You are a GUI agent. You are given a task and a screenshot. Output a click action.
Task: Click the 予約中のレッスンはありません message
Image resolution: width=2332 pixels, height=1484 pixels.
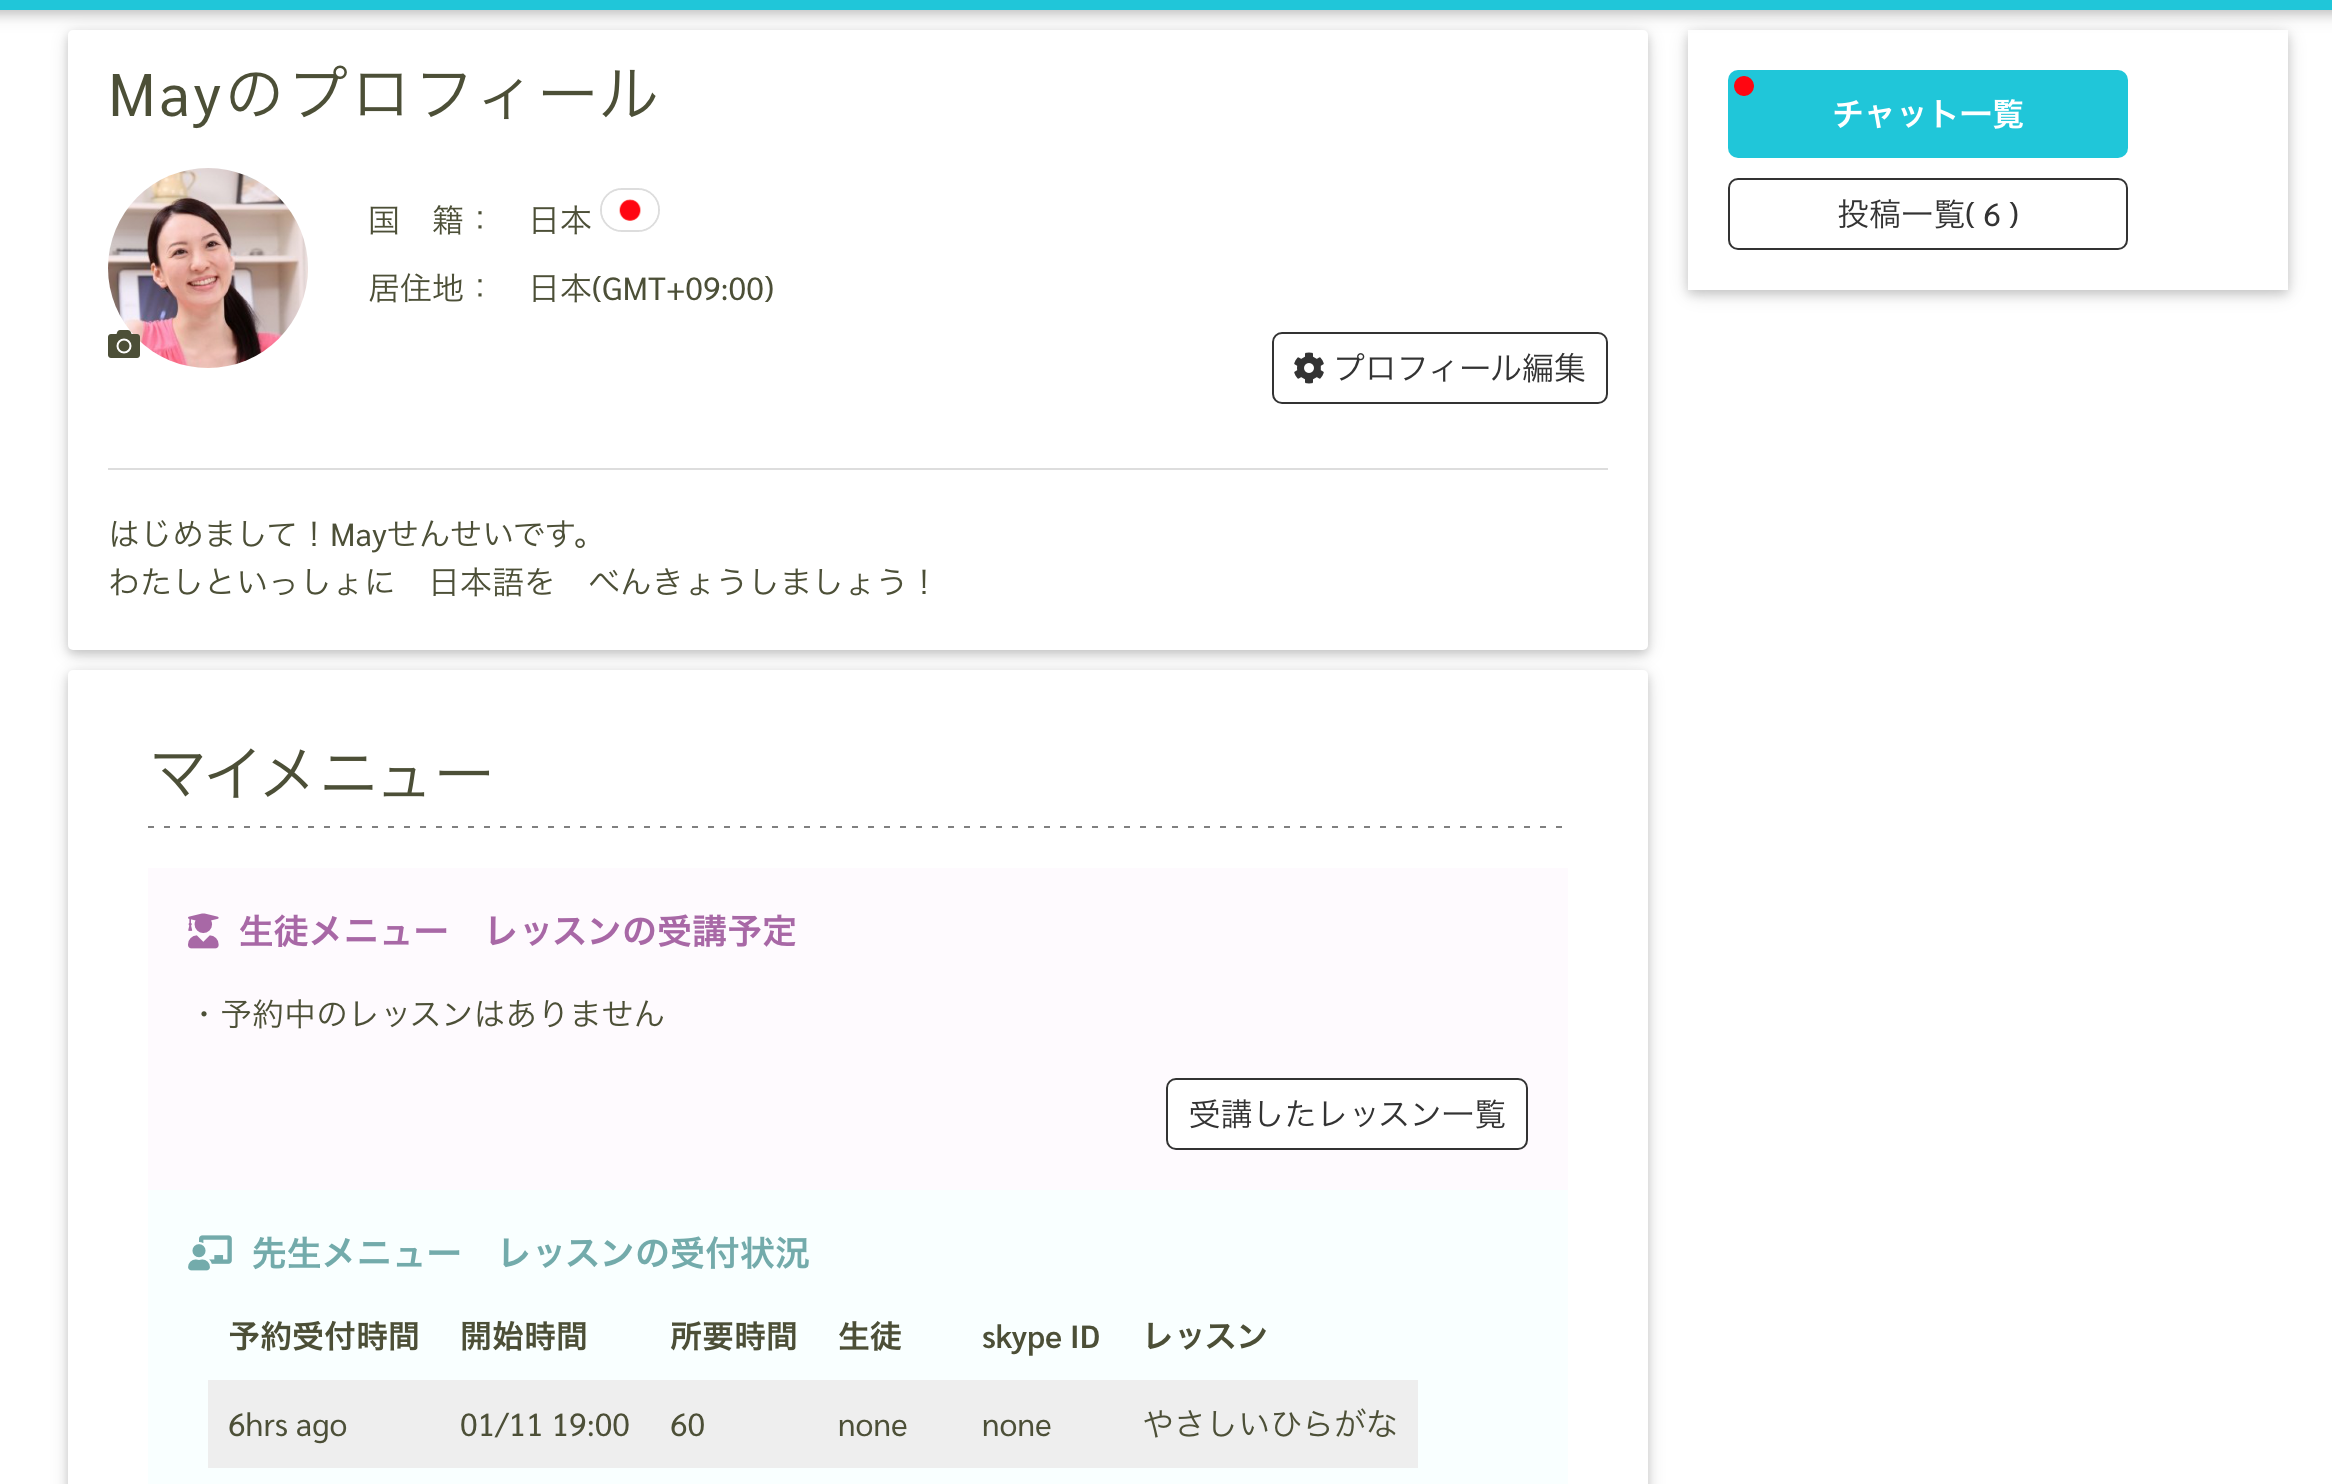(x=432, y=1014)
